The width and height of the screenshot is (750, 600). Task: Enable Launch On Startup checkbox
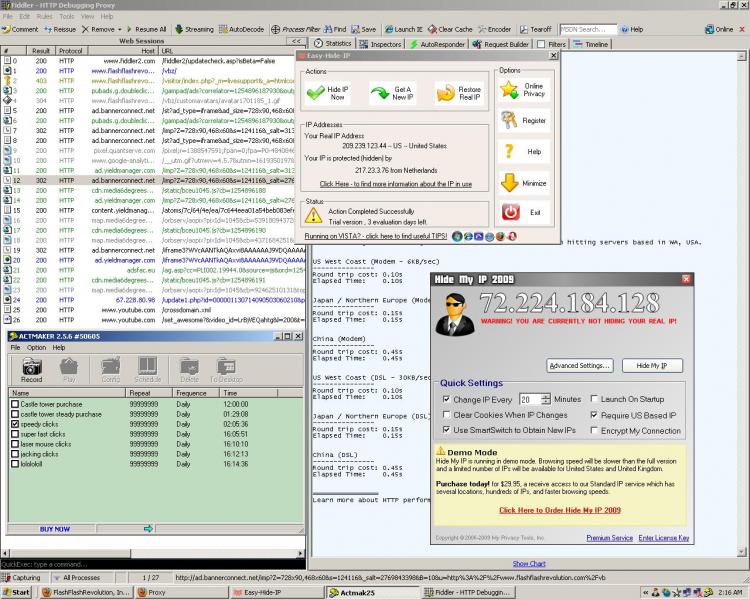594,399
